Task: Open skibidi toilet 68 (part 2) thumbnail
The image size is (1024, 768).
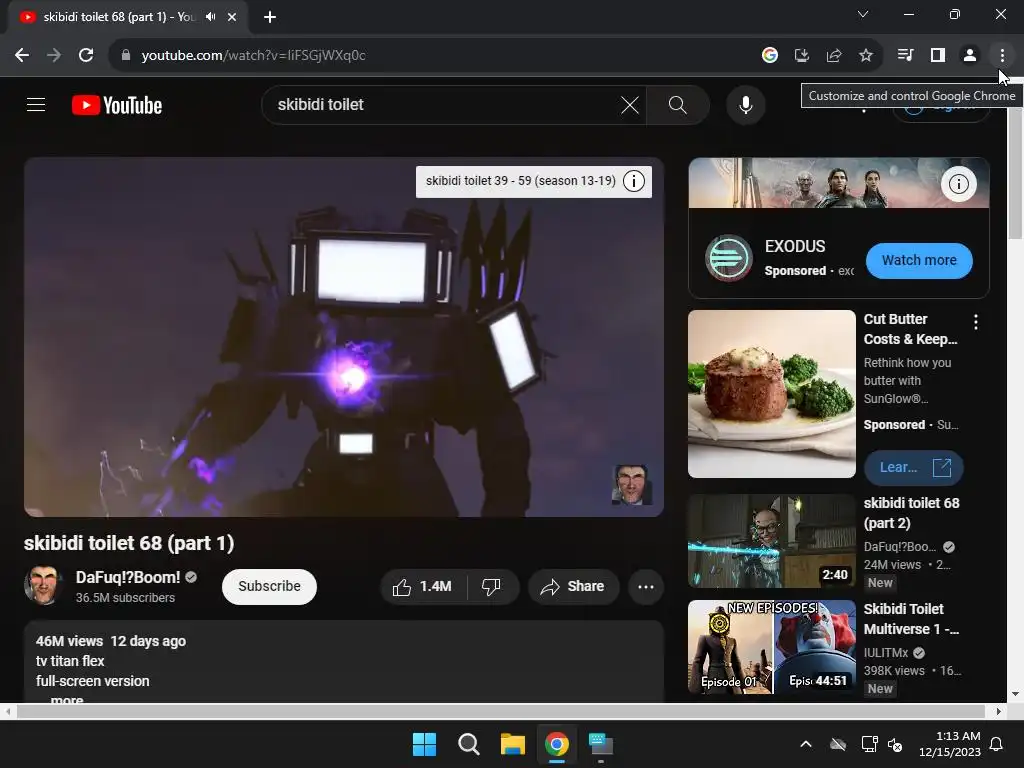Action: (772, 541)
